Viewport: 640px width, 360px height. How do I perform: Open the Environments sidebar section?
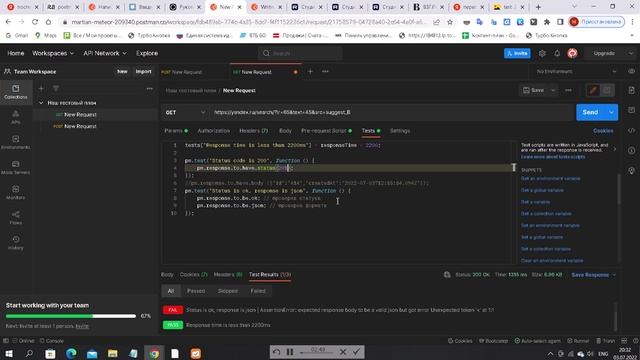[x=16, y=142]
